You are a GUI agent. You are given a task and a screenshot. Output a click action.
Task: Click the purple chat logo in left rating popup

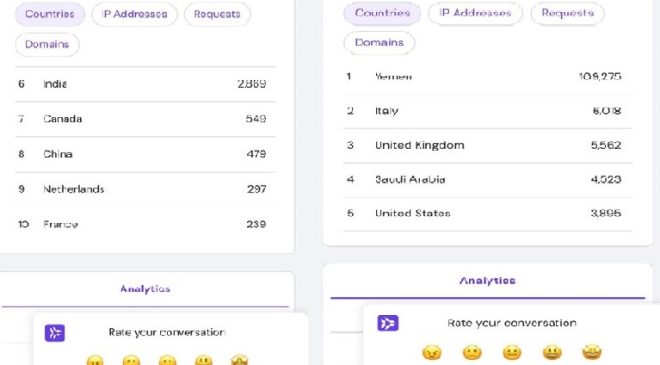click(x=55, y=333)
